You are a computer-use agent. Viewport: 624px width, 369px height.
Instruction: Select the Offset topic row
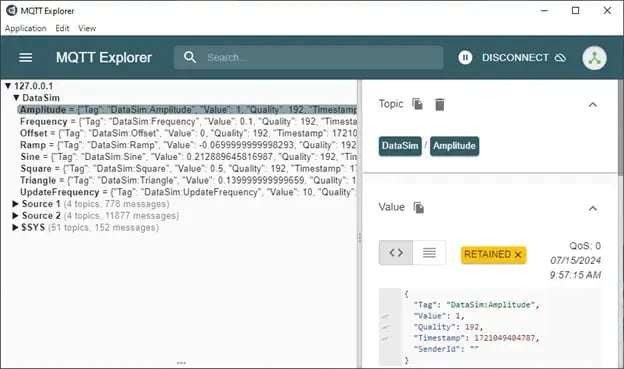point(188,133)
